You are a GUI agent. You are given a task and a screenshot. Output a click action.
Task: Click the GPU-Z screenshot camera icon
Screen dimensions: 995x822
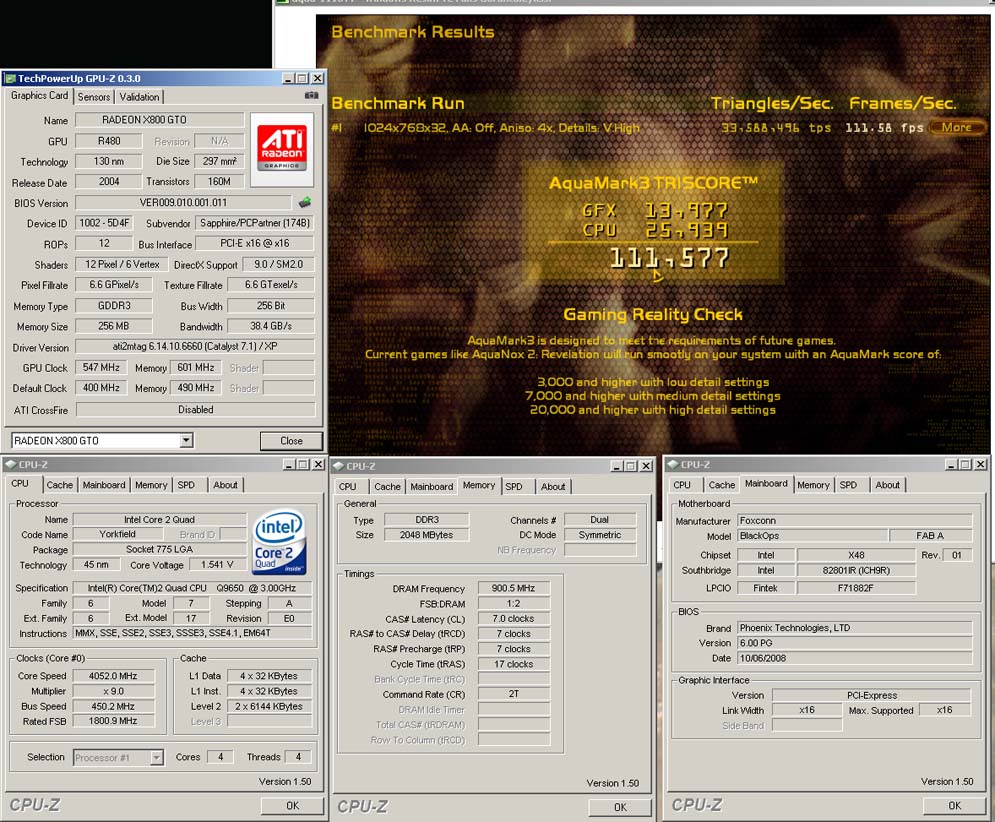click(311, 95)
